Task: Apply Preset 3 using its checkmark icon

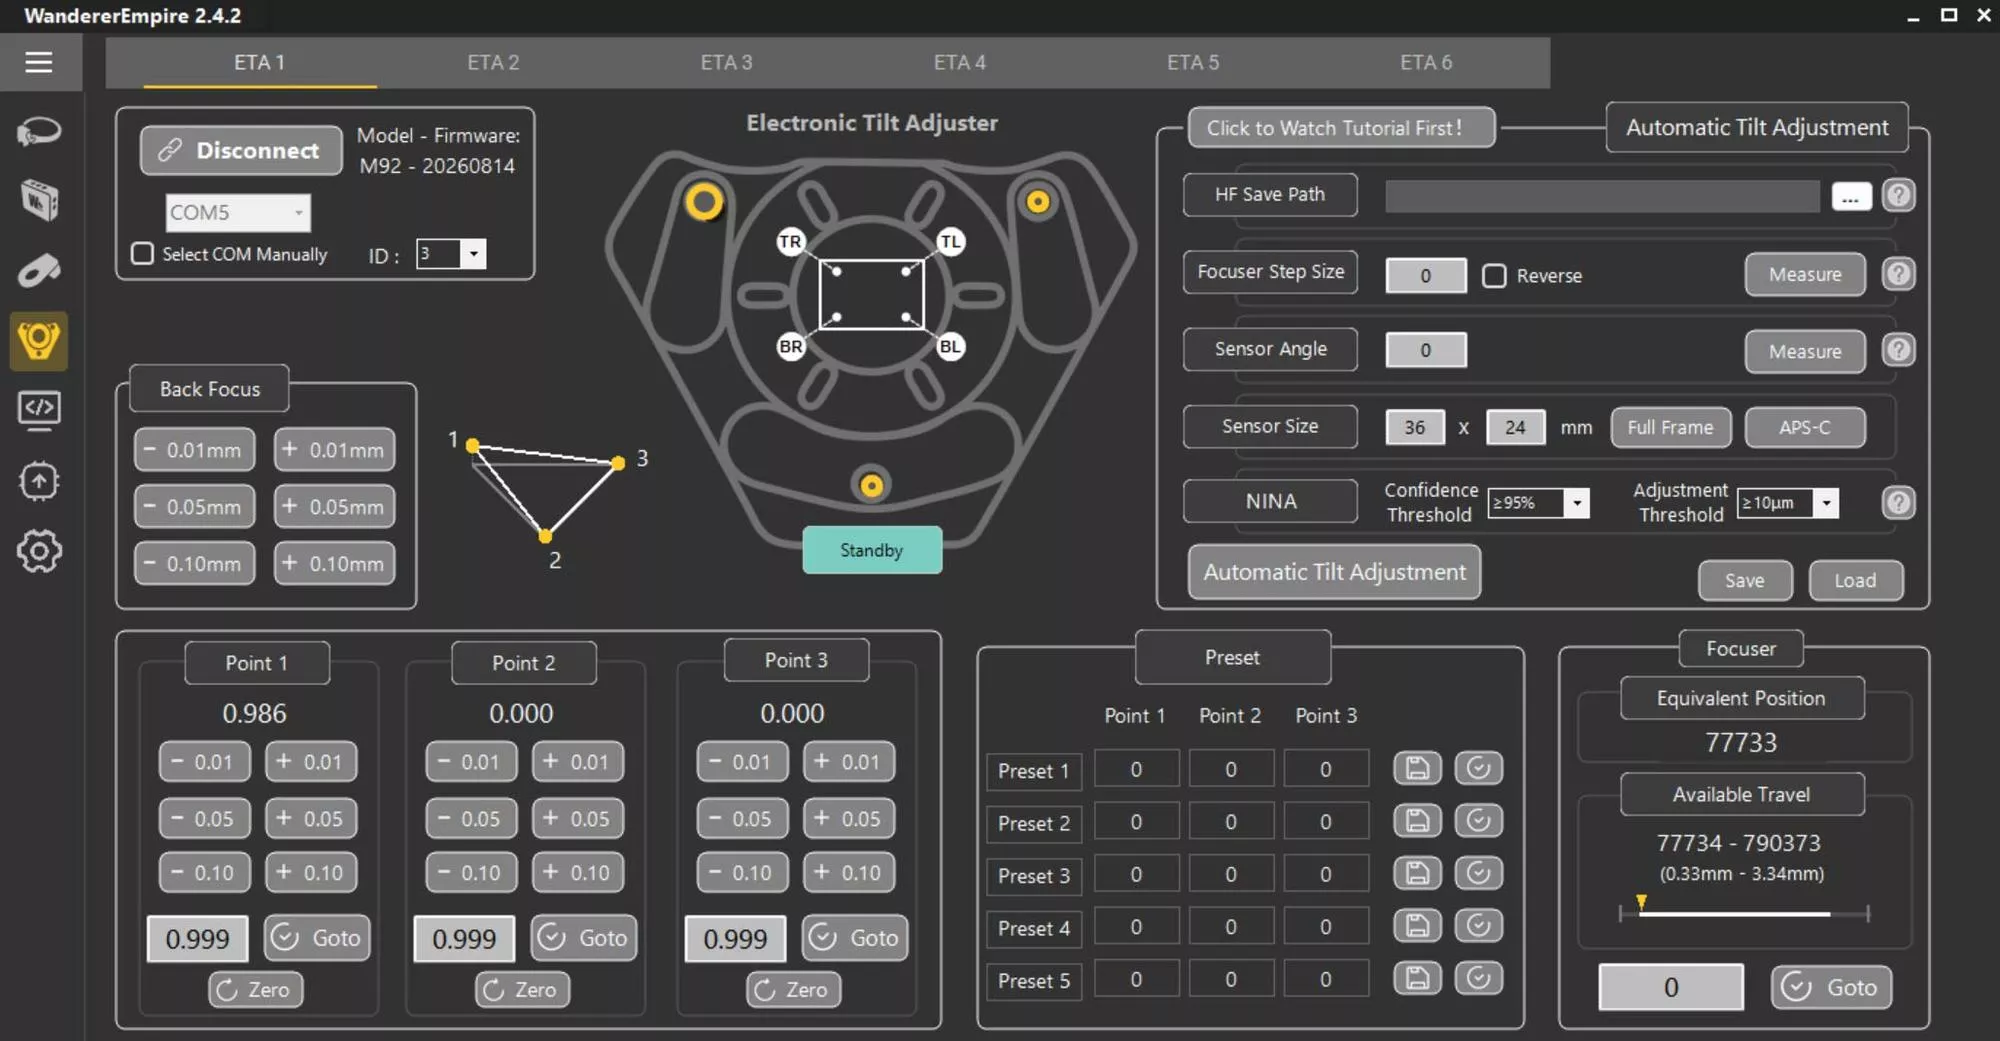Action: click(x=1478, y=874)
